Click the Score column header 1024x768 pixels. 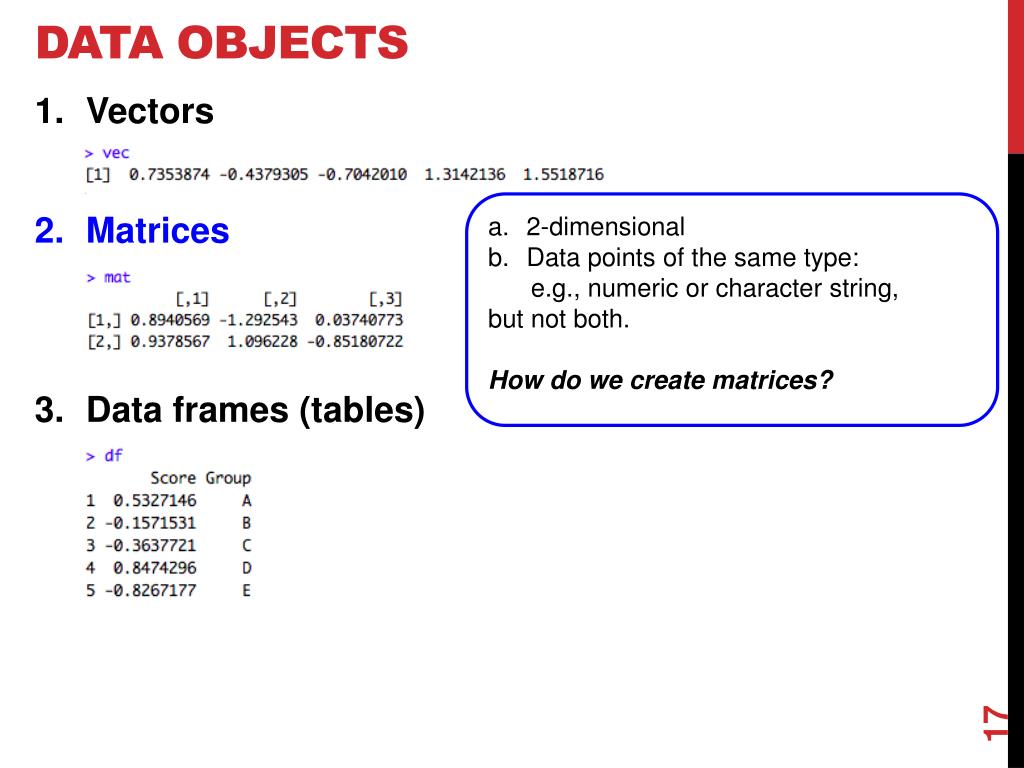tap(173, 478)
